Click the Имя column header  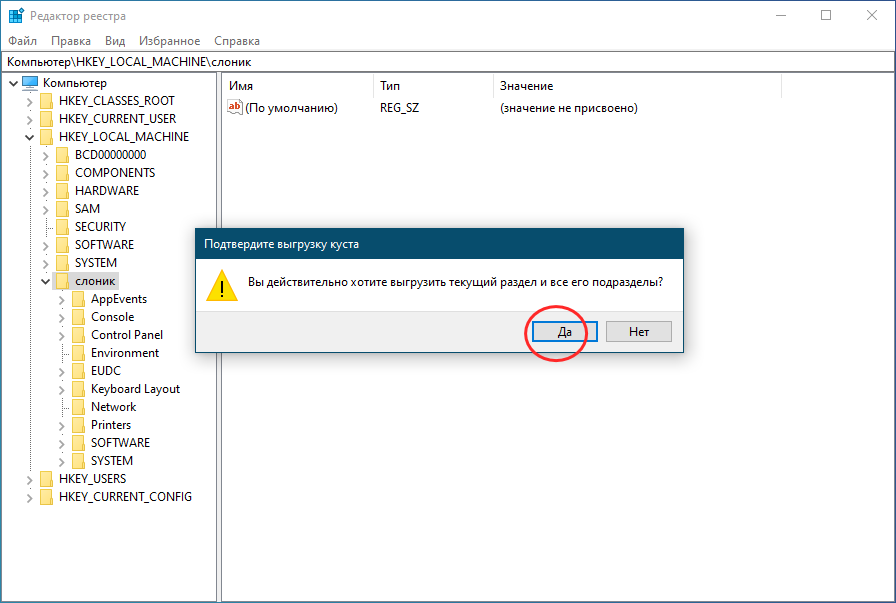pyautogui.click(x=298, y=86)
